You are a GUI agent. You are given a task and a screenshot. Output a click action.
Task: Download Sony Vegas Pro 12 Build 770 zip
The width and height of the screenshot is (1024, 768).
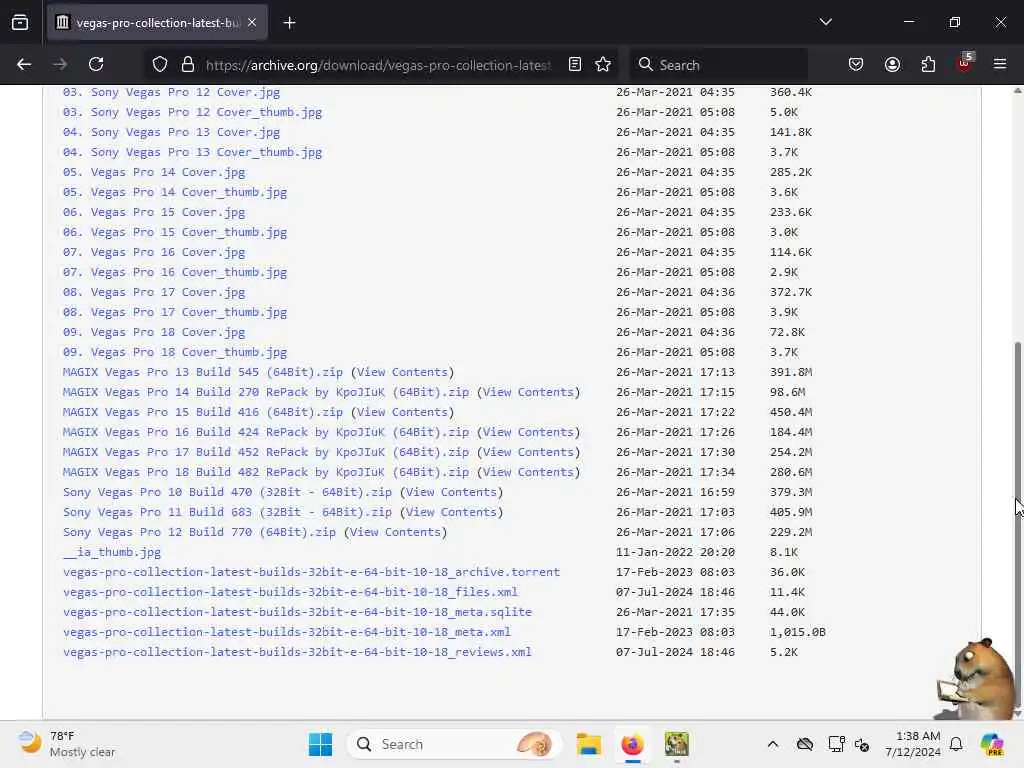(x=199, y=532)
